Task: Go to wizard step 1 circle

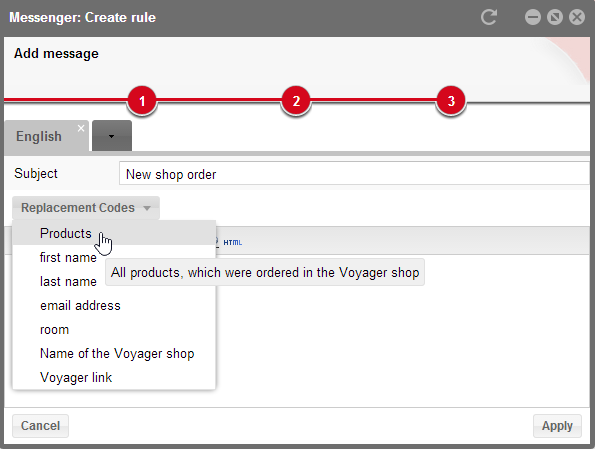Action: (142, 101)
